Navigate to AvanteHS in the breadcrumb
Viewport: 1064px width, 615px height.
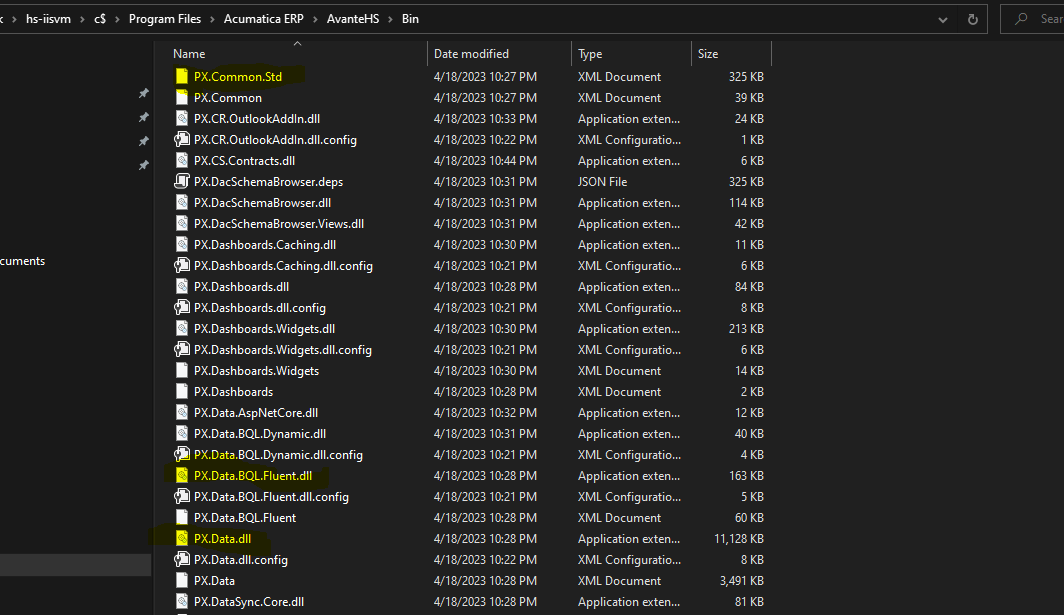click(353, 19)
